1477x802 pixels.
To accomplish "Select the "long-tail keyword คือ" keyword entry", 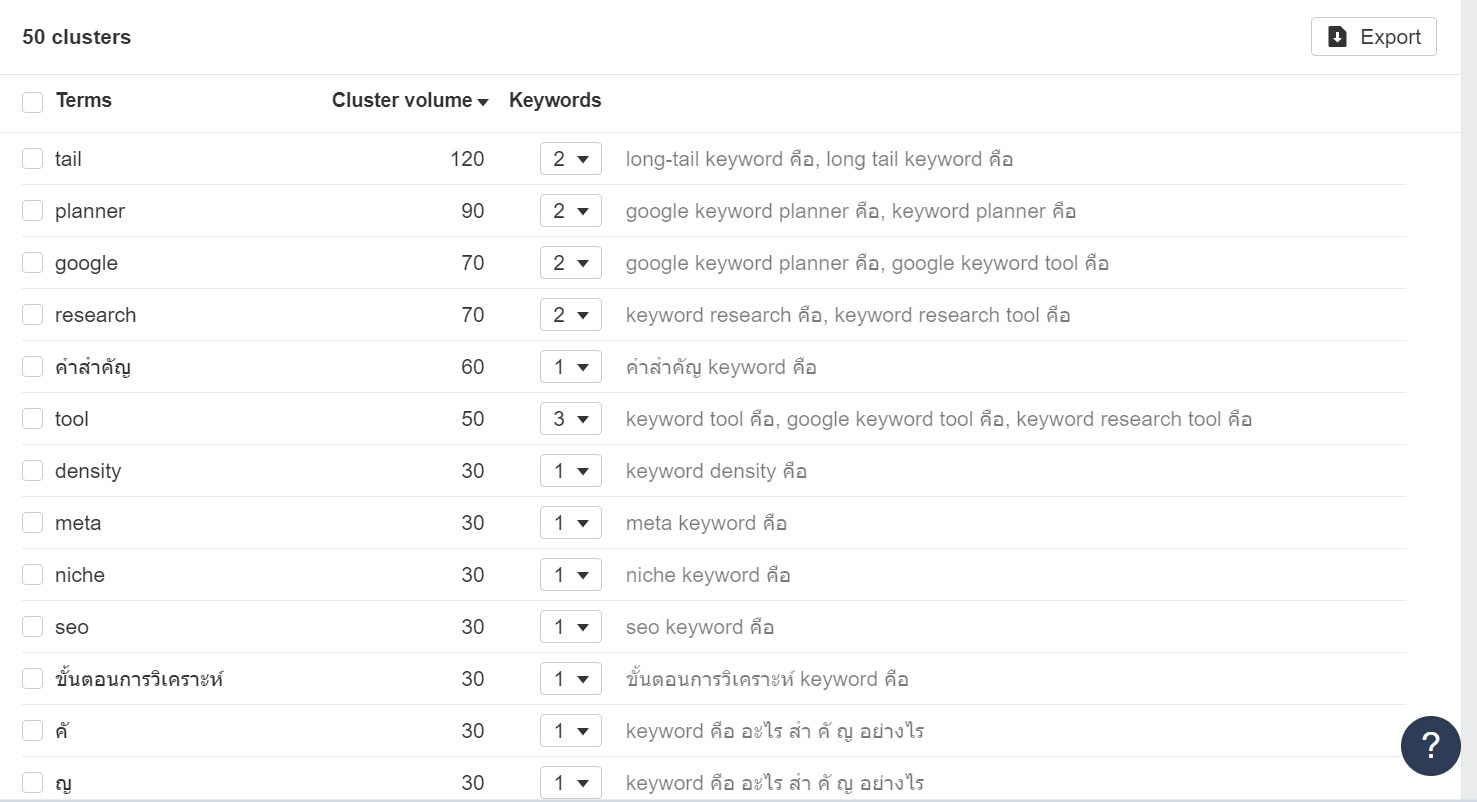I will click(715, 158).
